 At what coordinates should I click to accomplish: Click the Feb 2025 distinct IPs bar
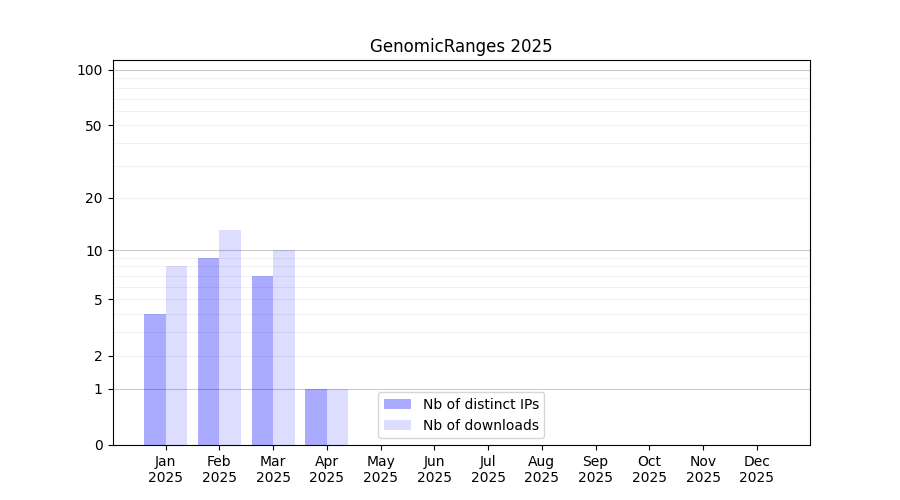208,352
